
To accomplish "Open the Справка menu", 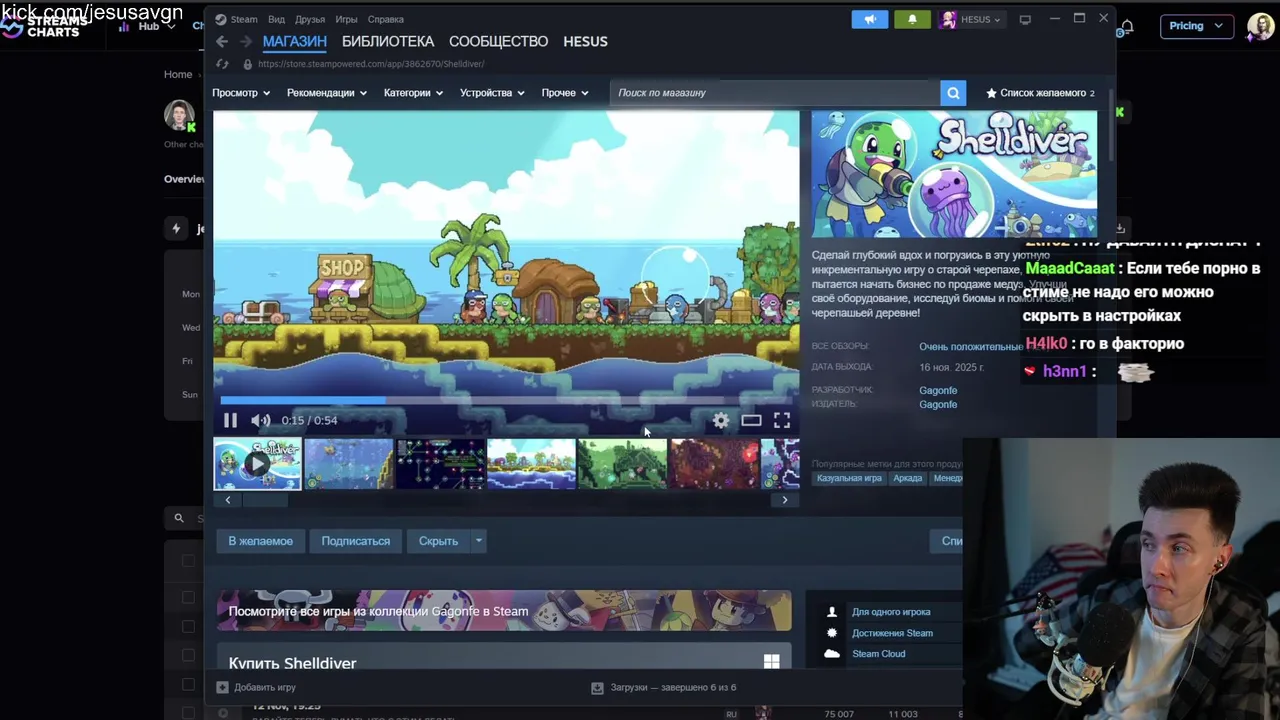I will (x=386, y=19).
